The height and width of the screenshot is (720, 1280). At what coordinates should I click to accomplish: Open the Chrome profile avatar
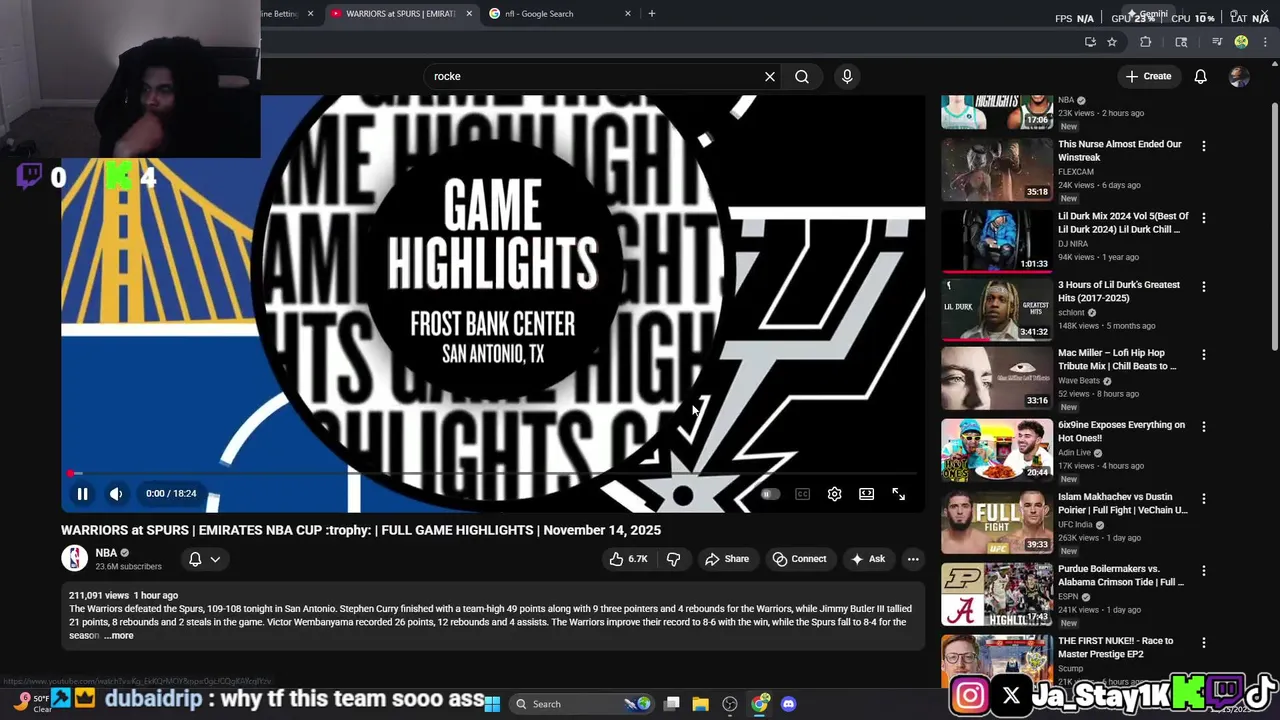click(1241, 42)
